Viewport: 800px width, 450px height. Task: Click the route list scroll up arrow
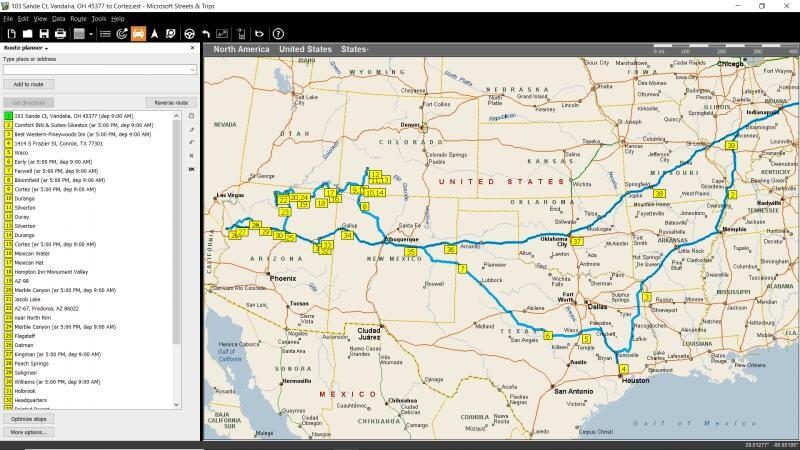click(x=177, y=116)
